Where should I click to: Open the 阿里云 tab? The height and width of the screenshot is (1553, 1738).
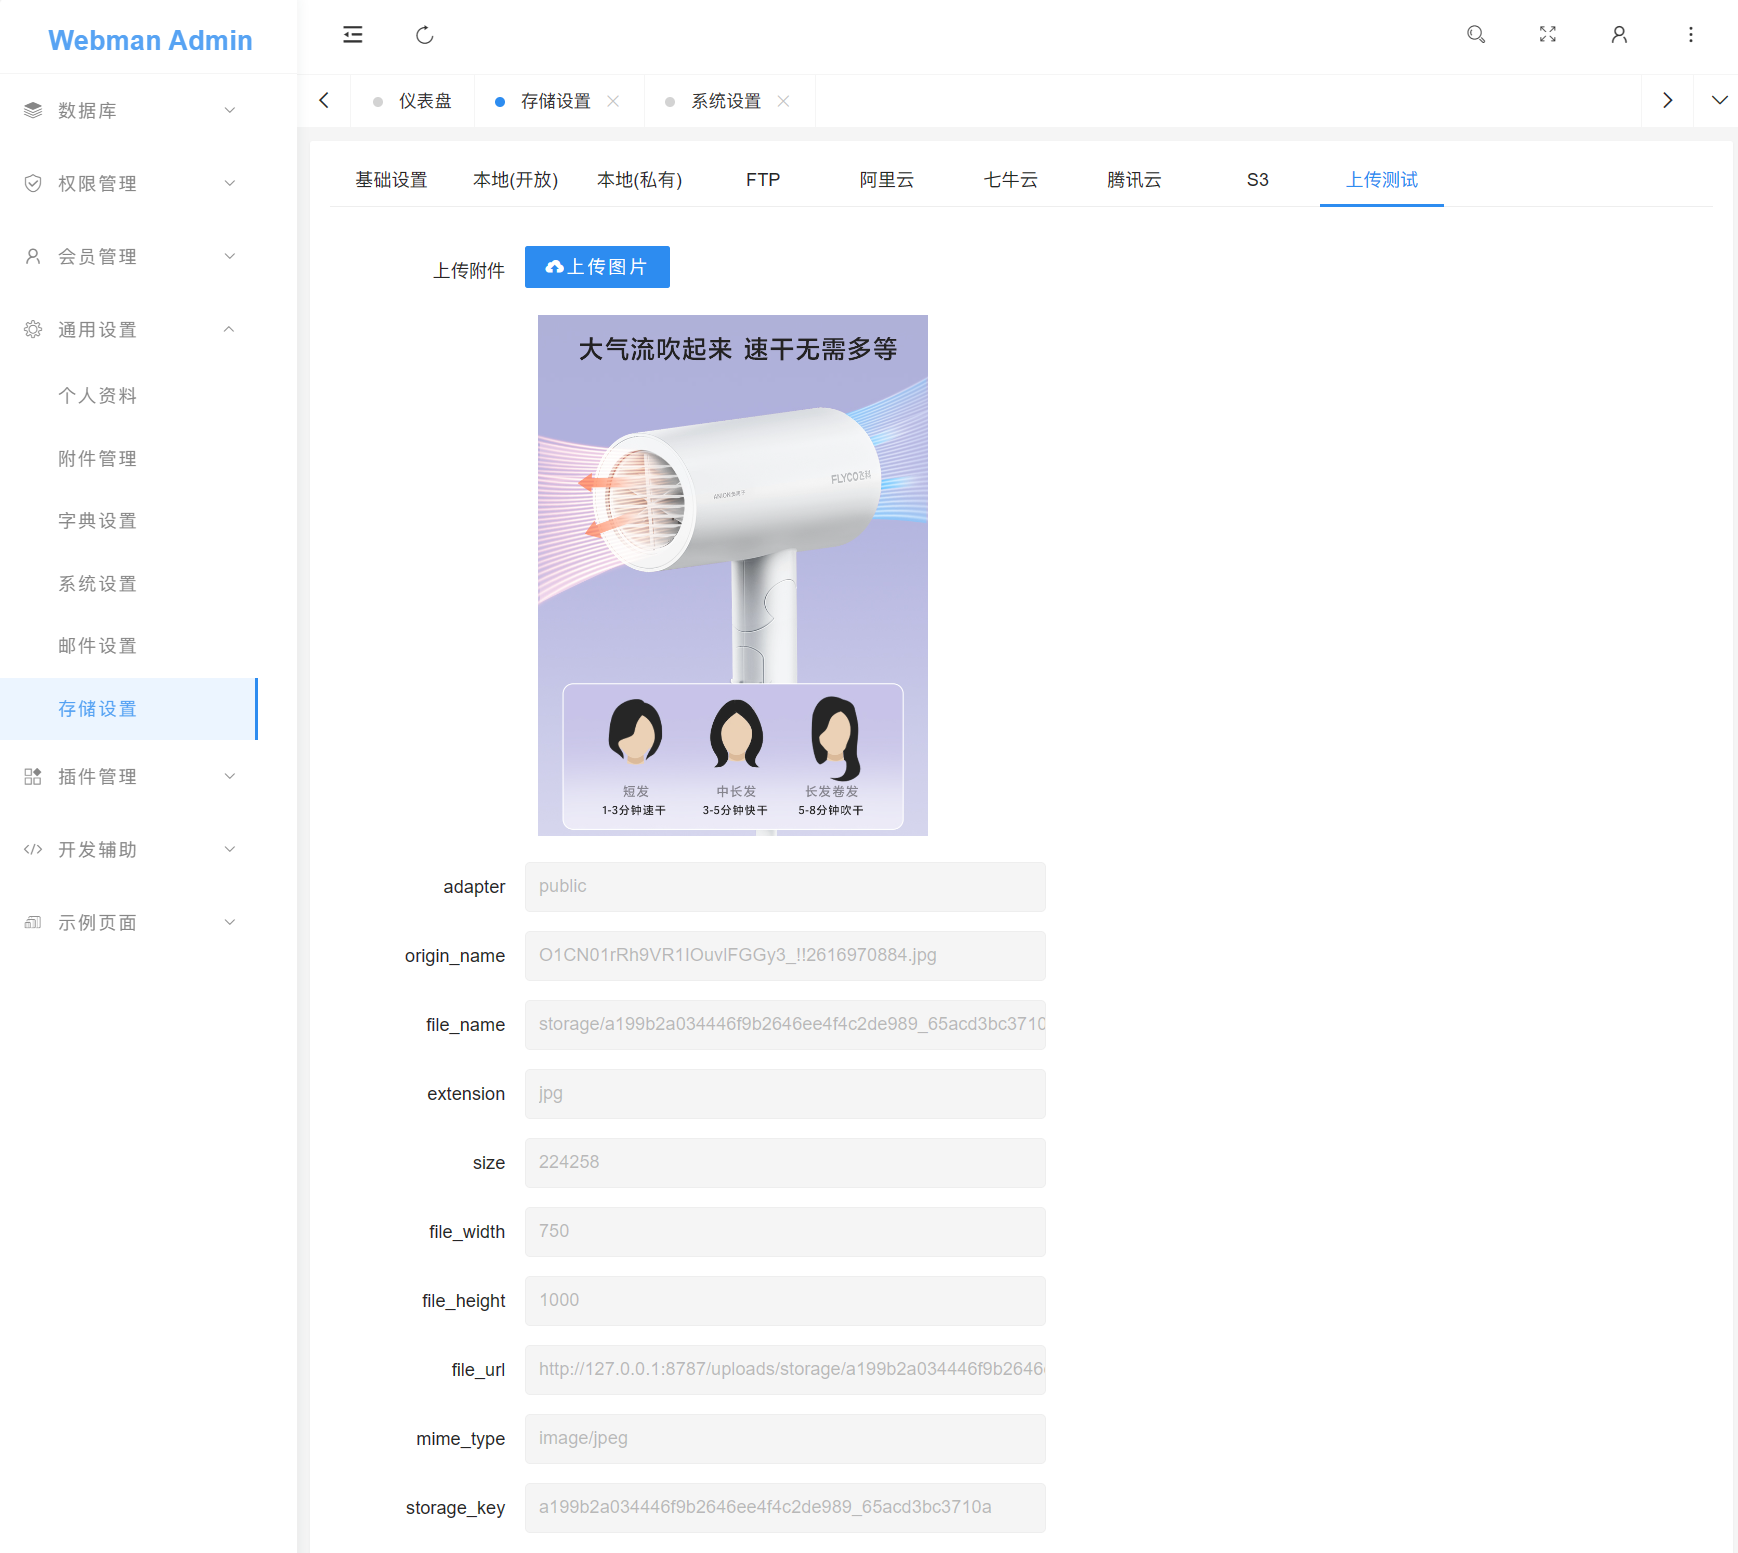(887, 180)
